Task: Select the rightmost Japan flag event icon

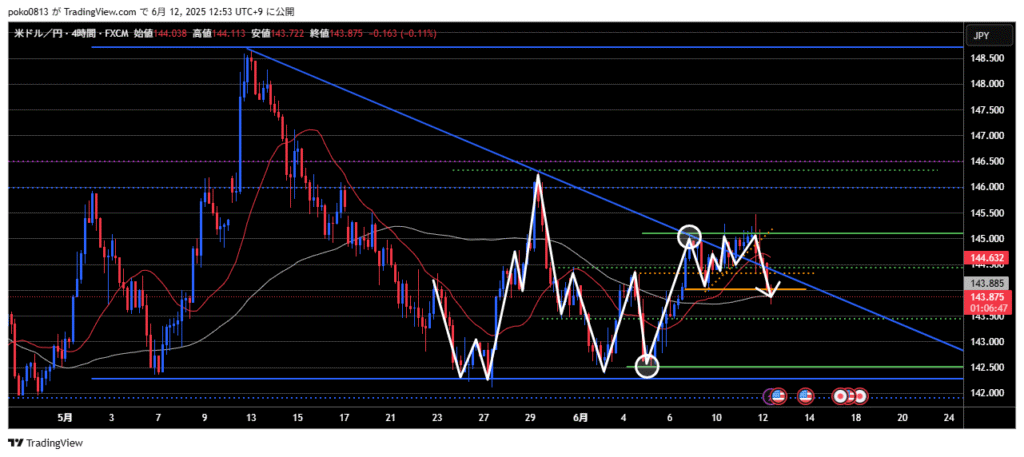Action: pyautogui.click(x=859, y=396)
